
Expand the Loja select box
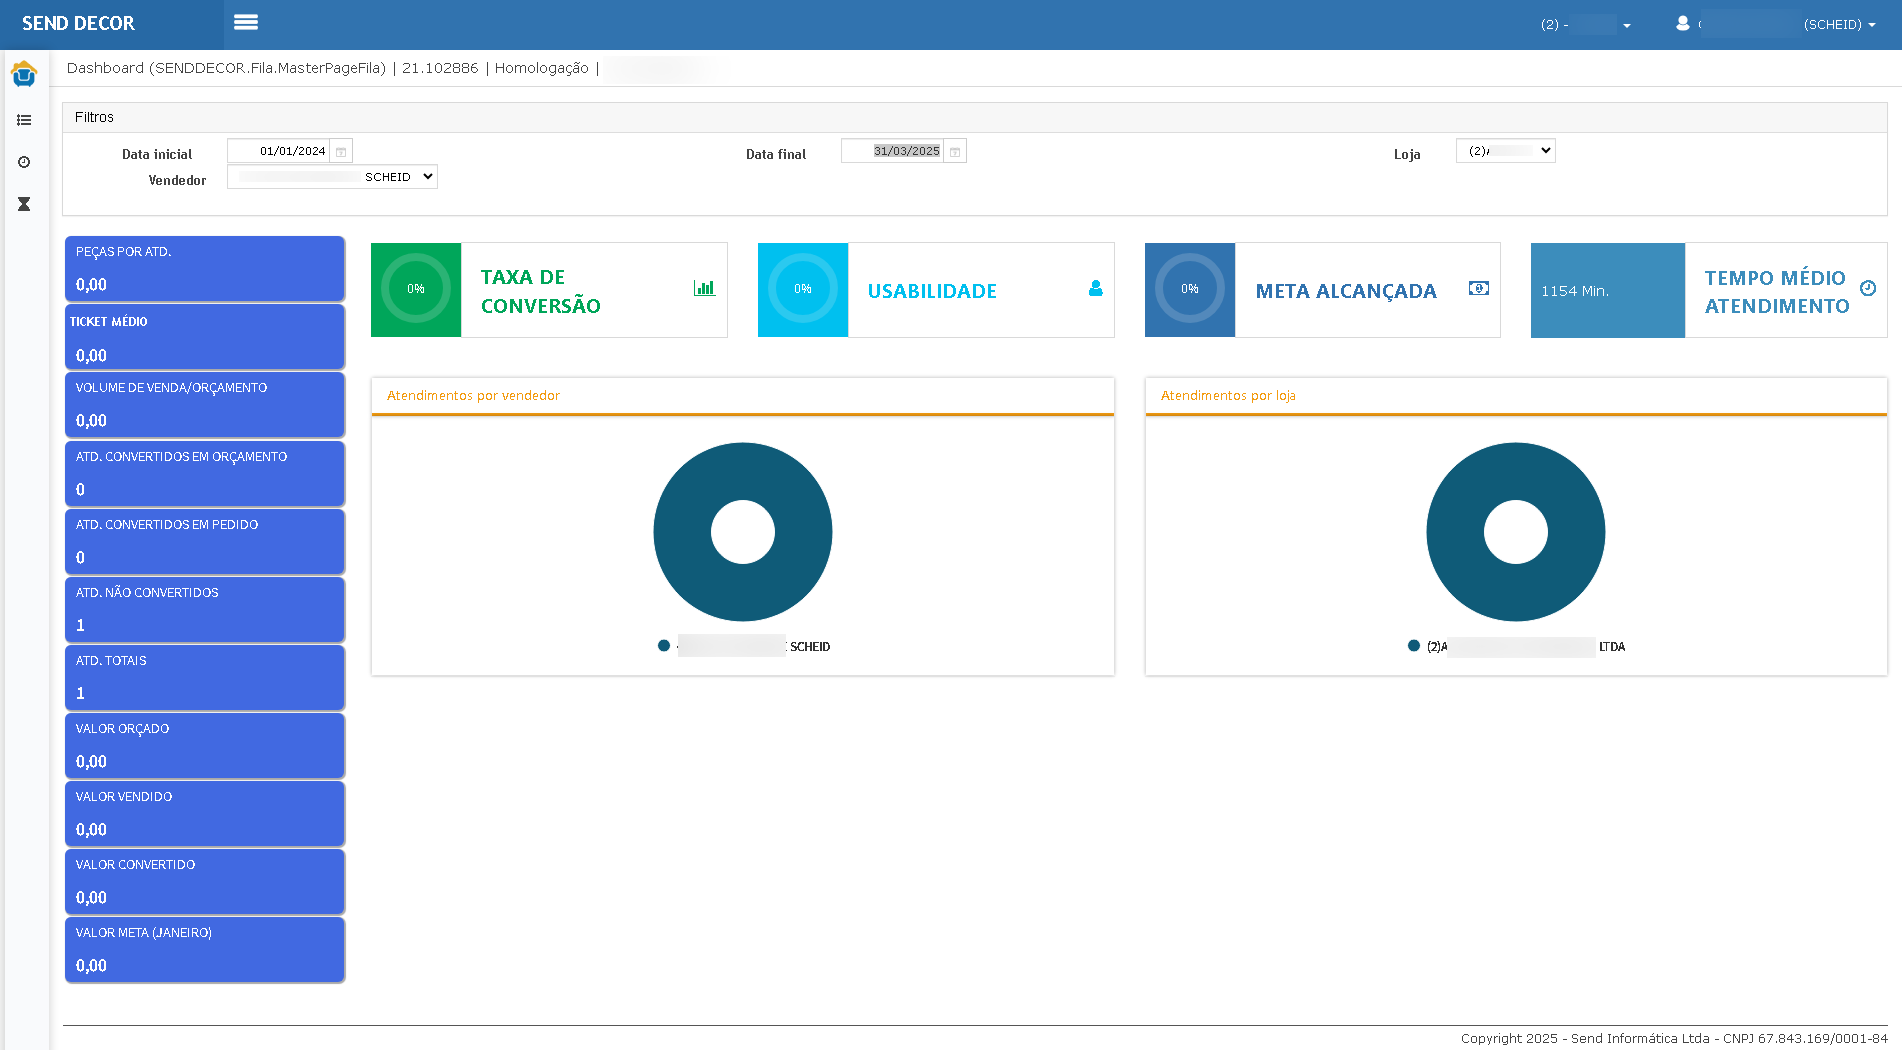1505,151
